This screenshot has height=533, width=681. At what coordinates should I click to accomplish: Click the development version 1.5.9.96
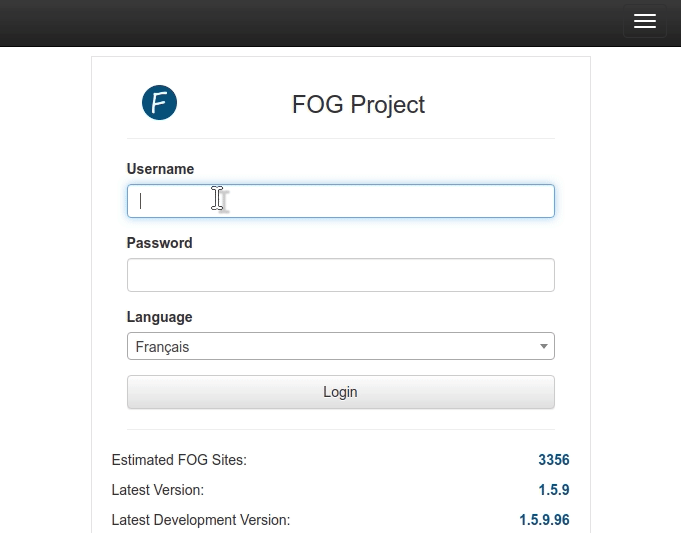544,520
